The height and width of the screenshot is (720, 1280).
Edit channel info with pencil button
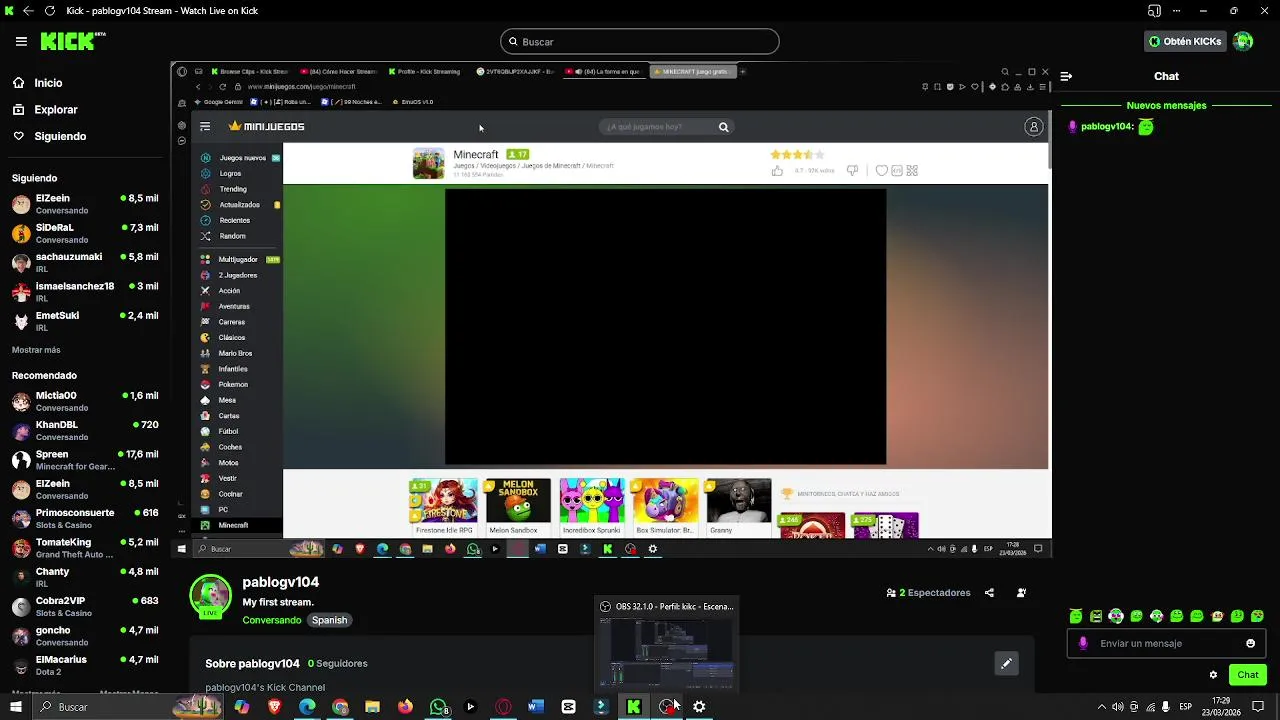(x=1006, y=663)
